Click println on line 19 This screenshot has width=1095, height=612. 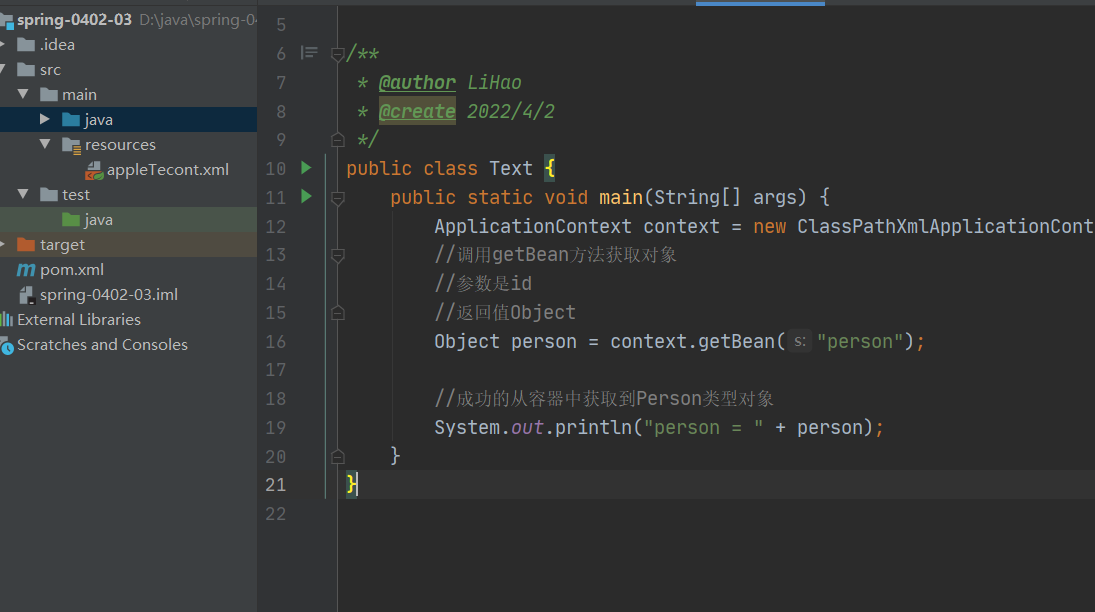tap(594, 428)
